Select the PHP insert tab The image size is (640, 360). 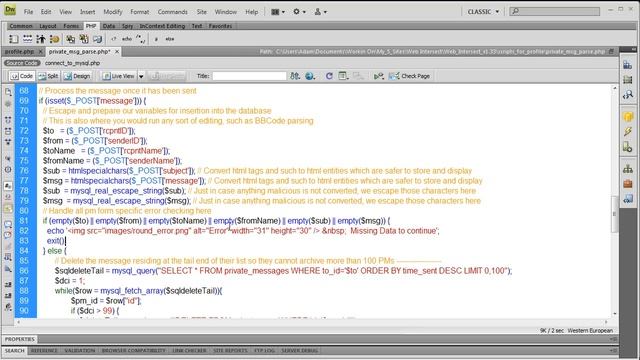pyautogui.click(x=91, y=26)
